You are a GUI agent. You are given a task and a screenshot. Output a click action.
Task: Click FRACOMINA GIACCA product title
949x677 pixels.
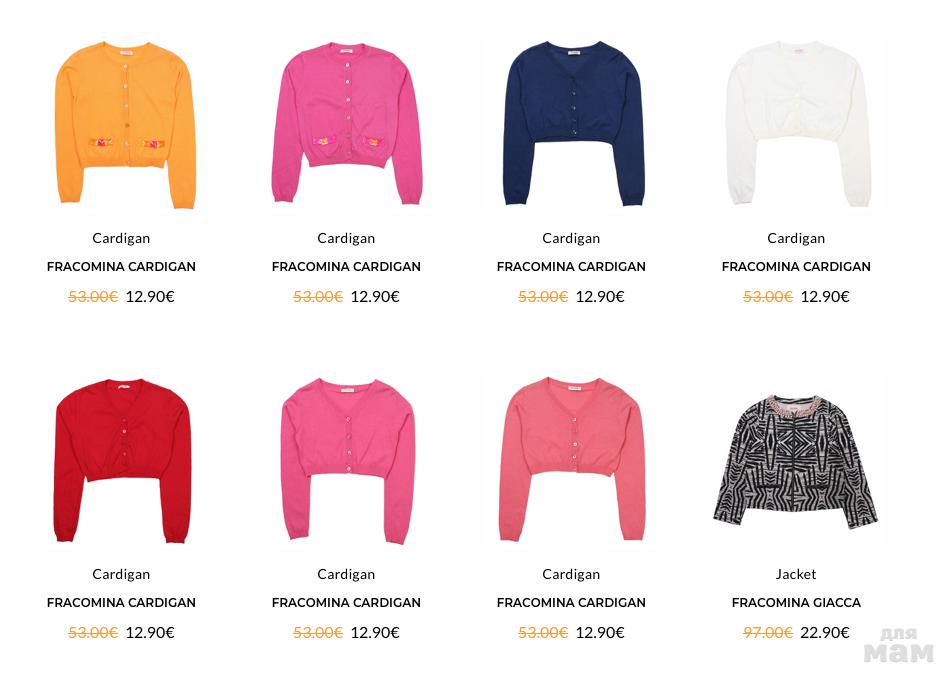click(796, 603)
